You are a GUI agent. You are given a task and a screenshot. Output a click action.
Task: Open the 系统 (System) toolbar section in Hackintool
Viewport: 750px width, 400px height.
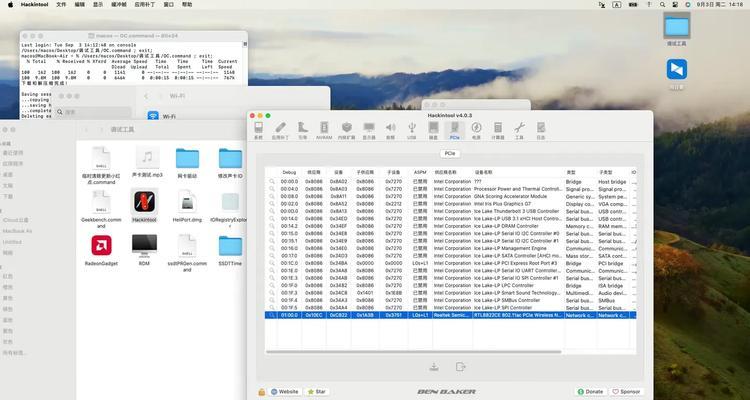click(258, 130)
